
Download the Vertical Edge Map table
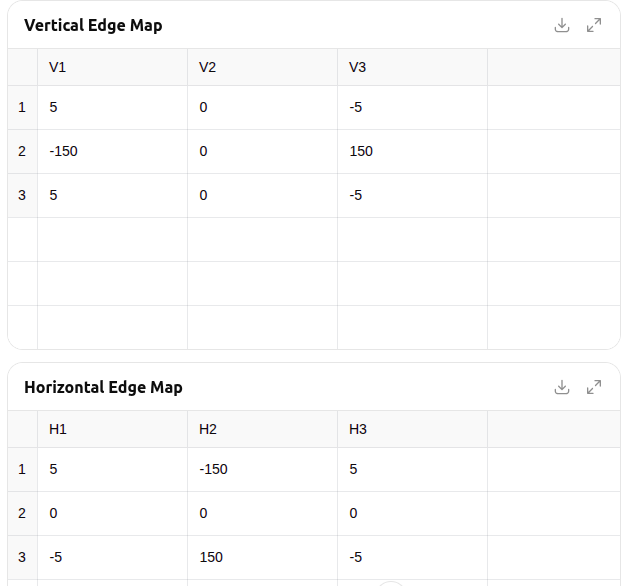point(562,25)
